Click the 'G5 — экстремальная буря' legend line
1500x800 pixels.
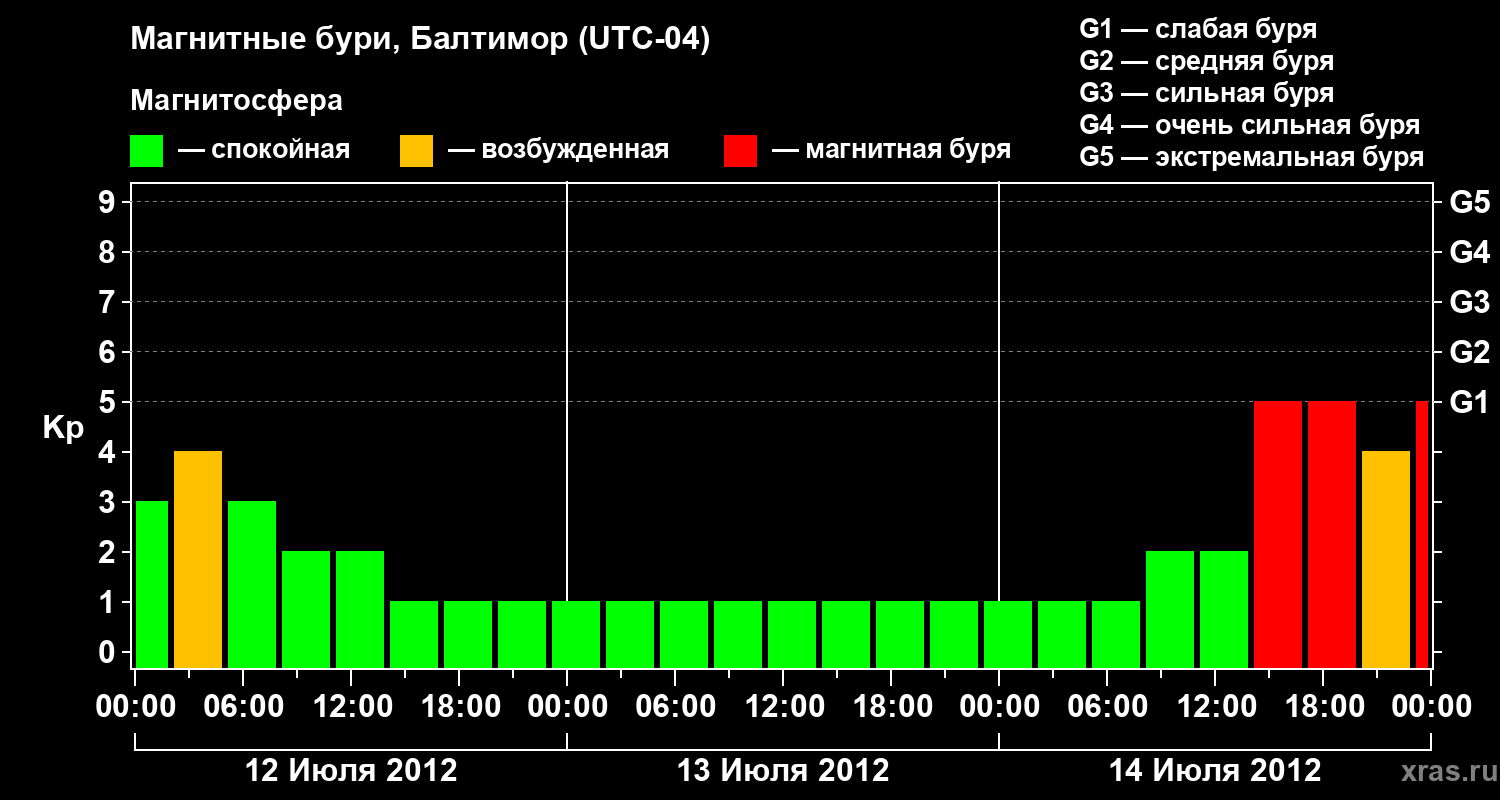(x=1252, y=157)
